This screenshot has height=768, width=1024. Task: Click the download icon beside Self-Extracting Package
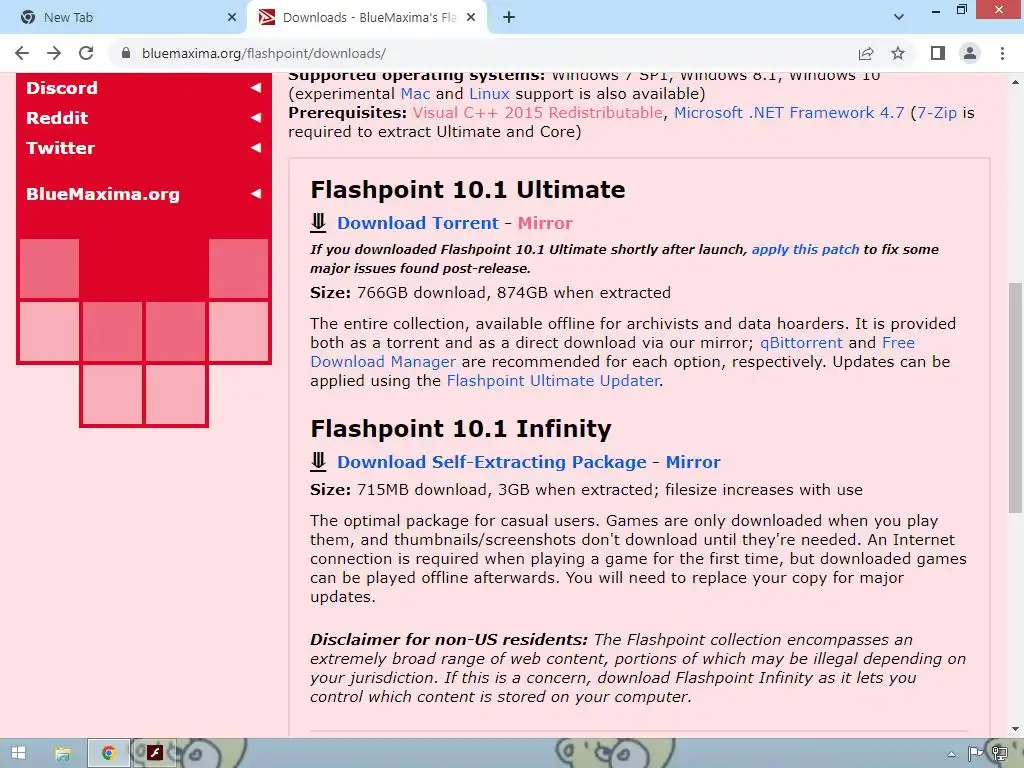(x=318, y=462)
